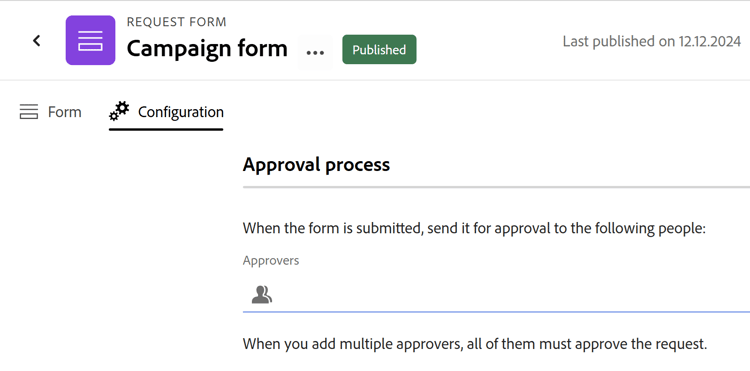Click the small Approvers field label
The image size is (750, 371).
(x=271, y=261)
